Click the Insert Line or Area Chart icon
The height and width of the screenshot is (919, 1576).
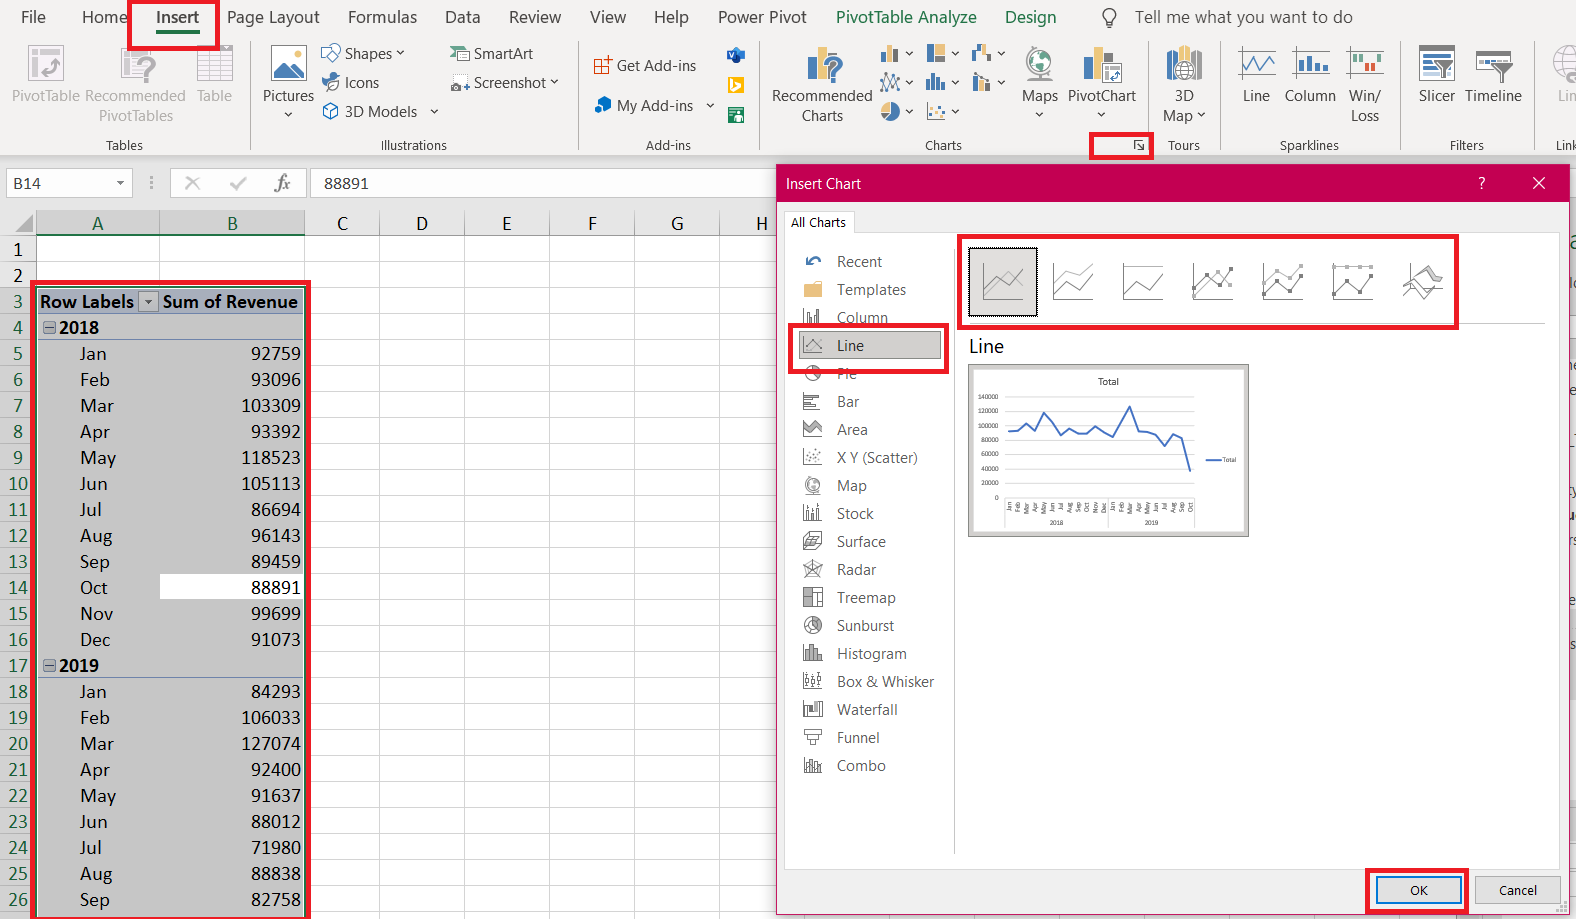coord(889,82)
